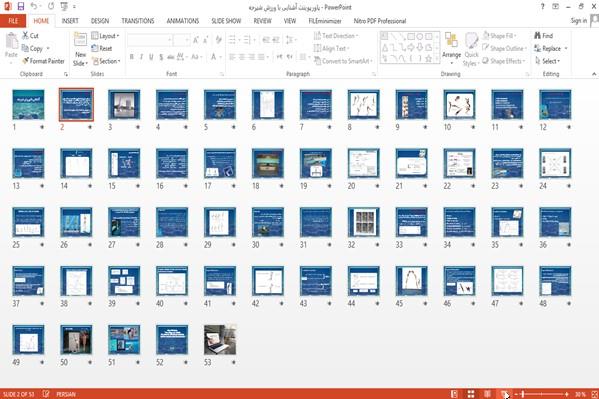Viewport: 599px width, 399px height.
Task: Open the FILE tab
Action: click(x=13, y=21)
